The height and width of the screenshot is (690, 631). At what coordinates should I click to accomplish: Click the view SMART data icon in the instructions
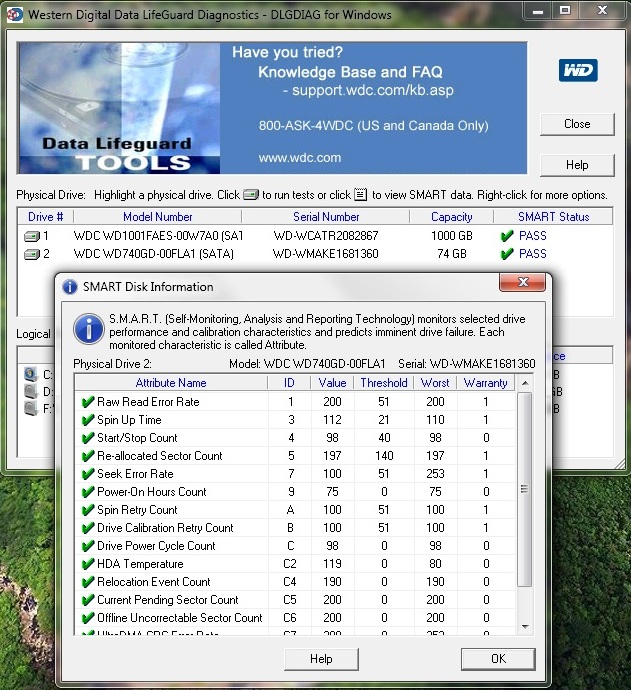point(360,194)
